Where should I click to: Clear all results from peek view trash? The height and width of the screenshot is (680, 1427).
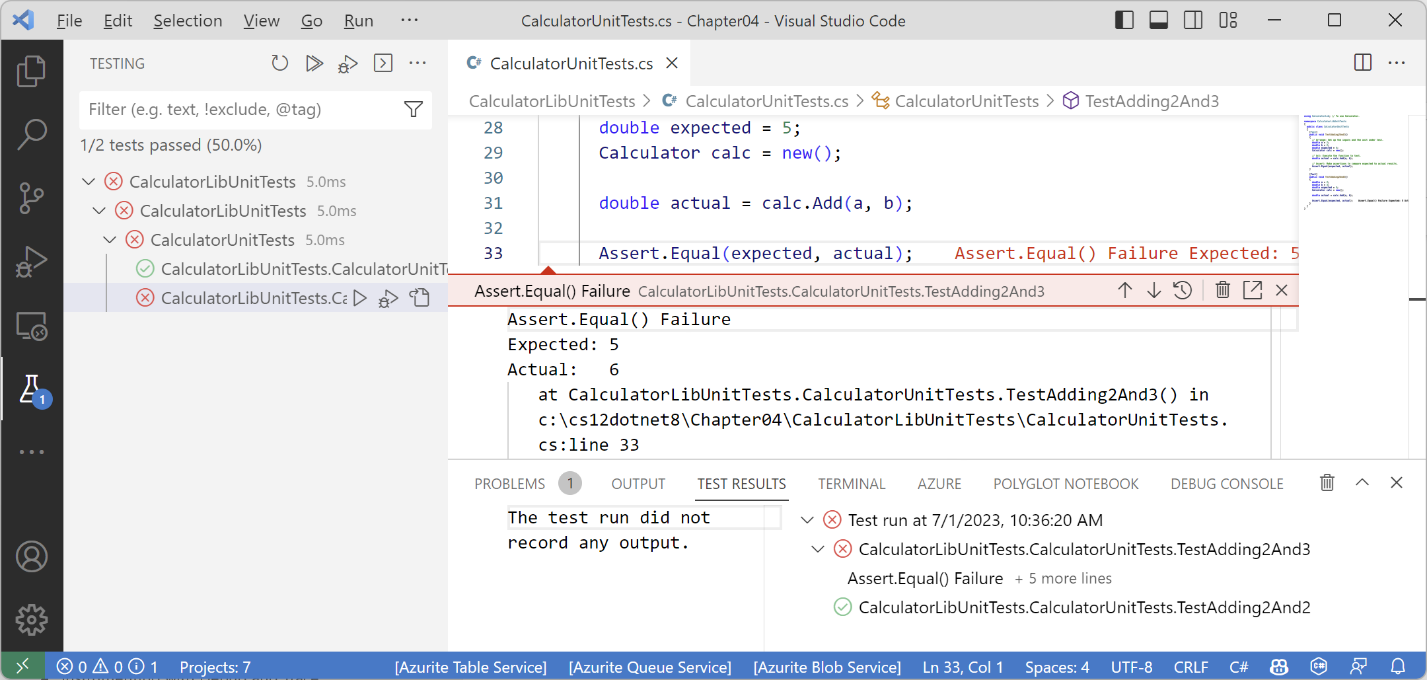[1222, 291]
